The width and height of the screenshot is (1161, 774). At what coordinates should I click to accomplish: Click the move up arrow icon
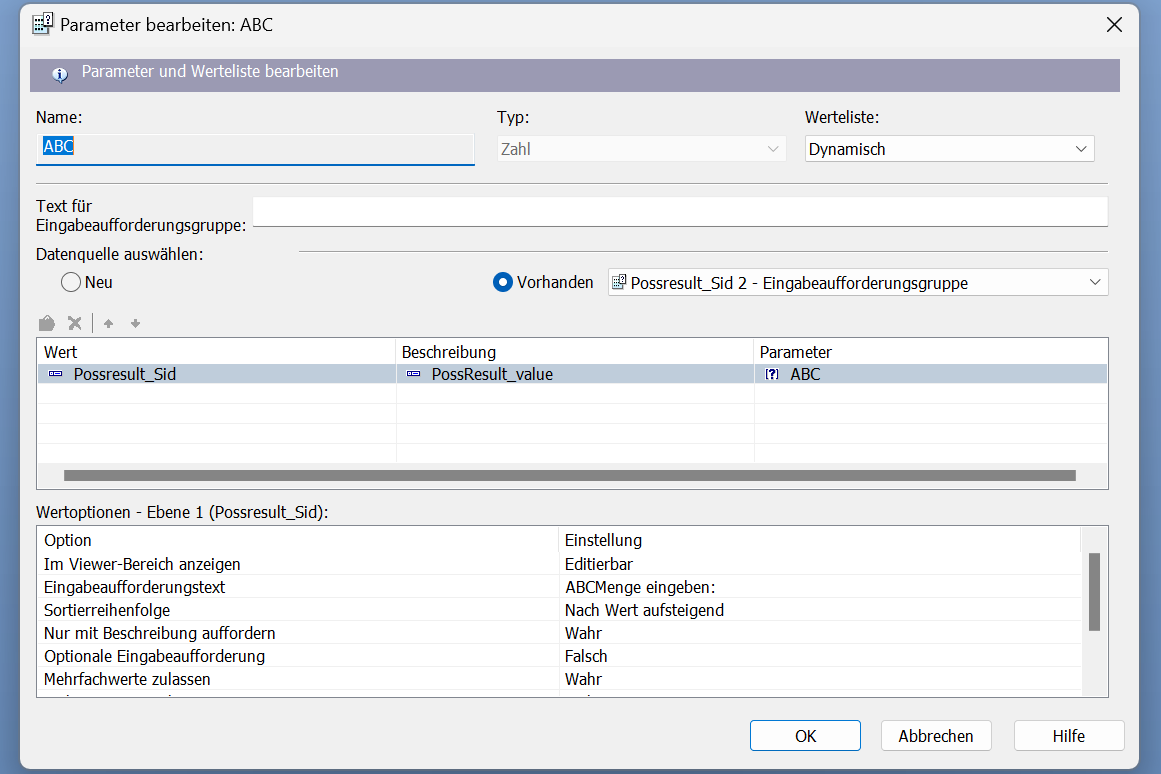click(109, 323)
